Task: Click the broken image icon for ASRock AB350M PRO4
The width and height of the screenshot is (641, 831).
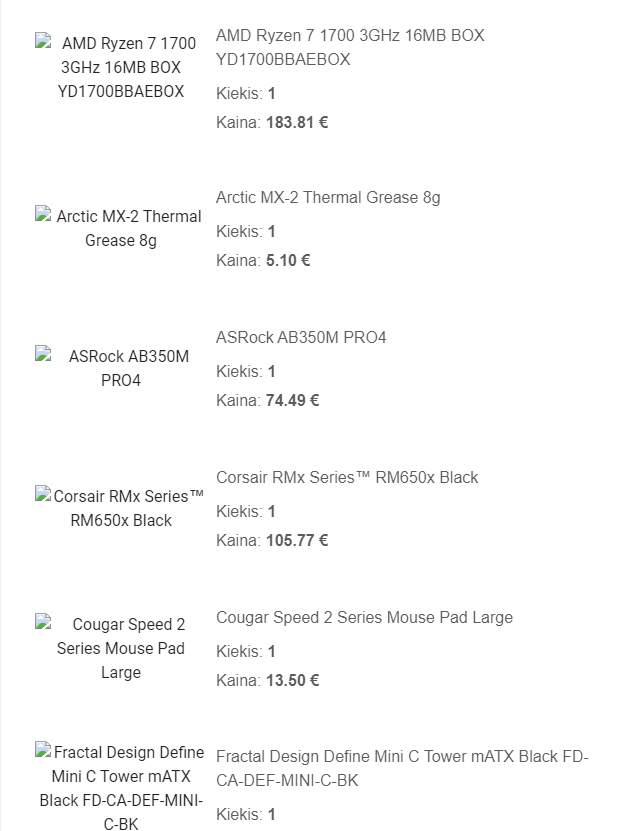Action: [x=43, y=354]
